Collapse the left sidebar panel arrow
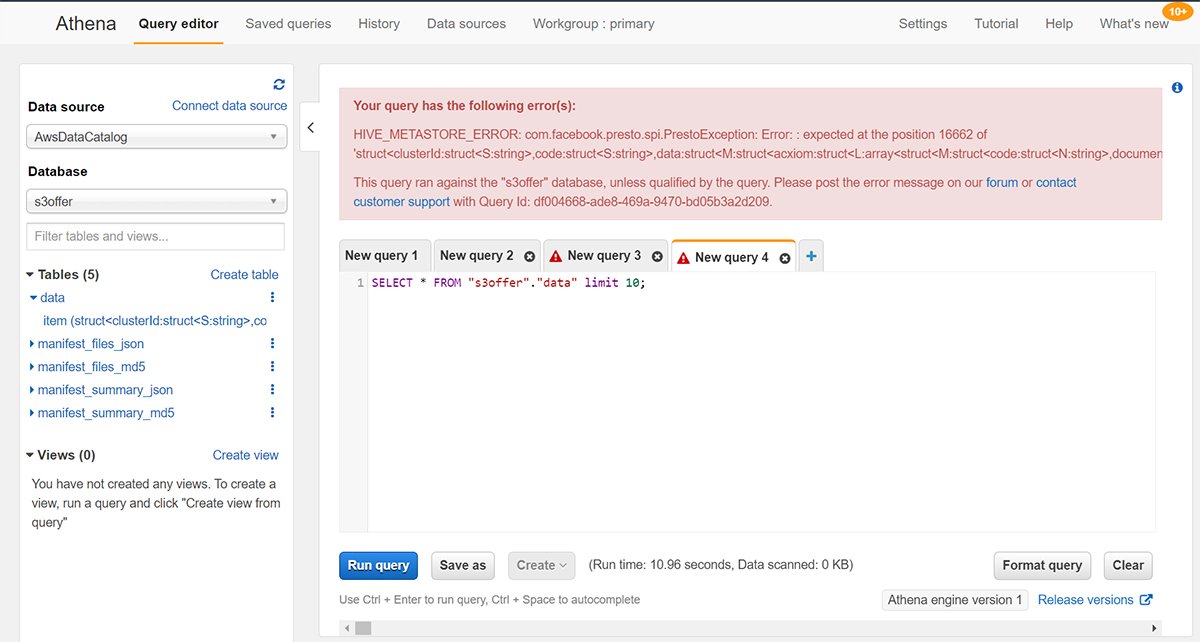 pos(310,128)
